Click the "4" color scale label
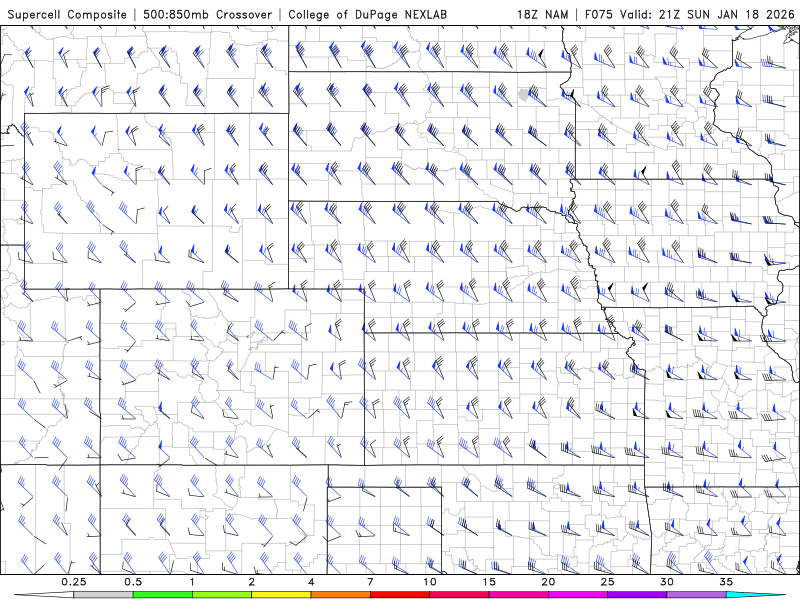The image size is (800, 600). [x=311, y=582]
